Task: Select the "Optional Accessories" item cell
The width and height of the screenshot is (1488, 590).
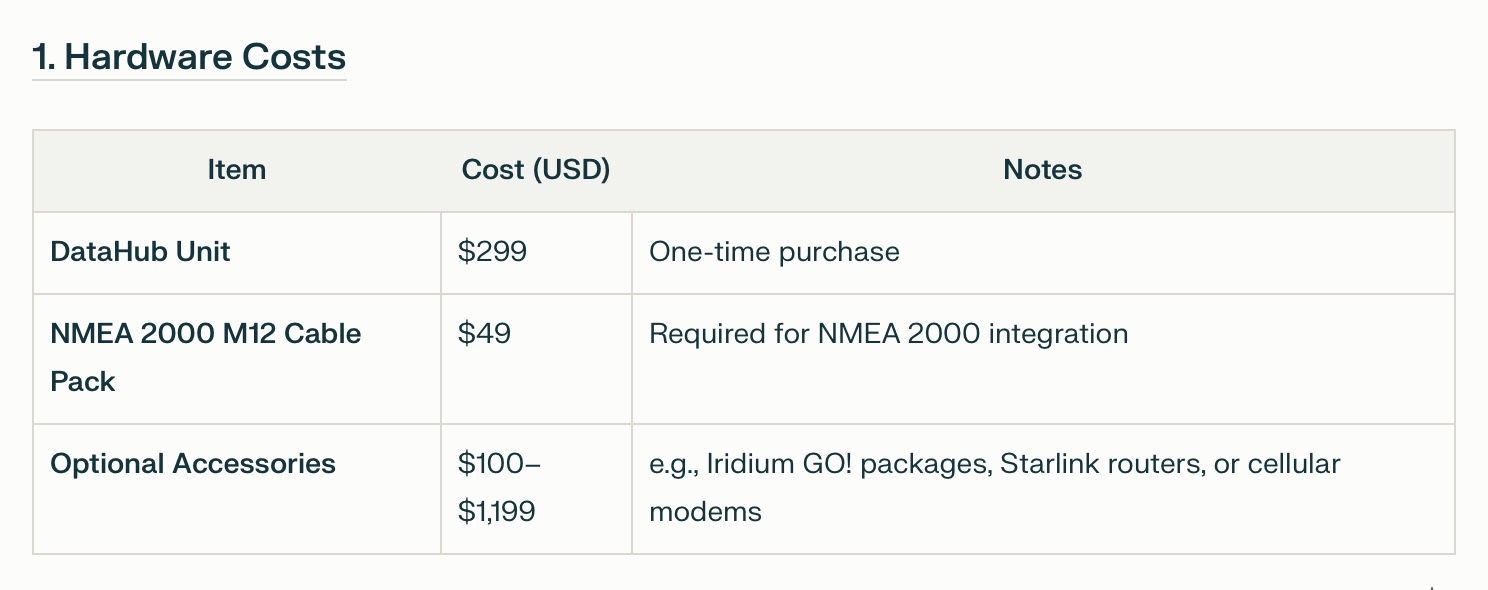Action: point(193,464)
